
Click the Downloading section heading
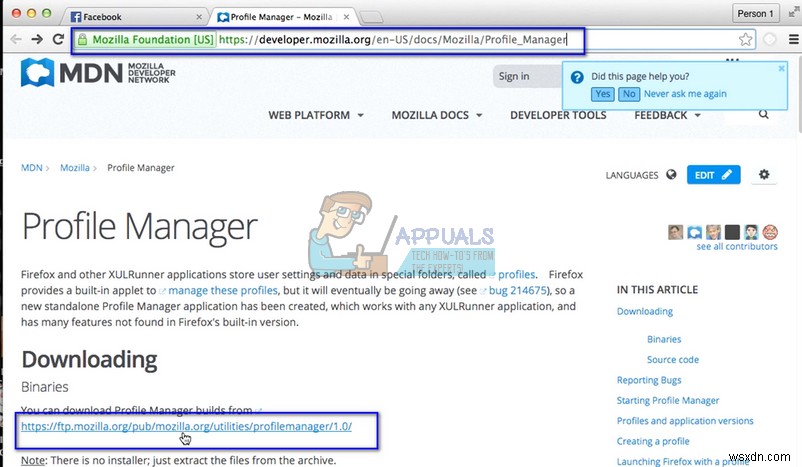coord(89,360)
